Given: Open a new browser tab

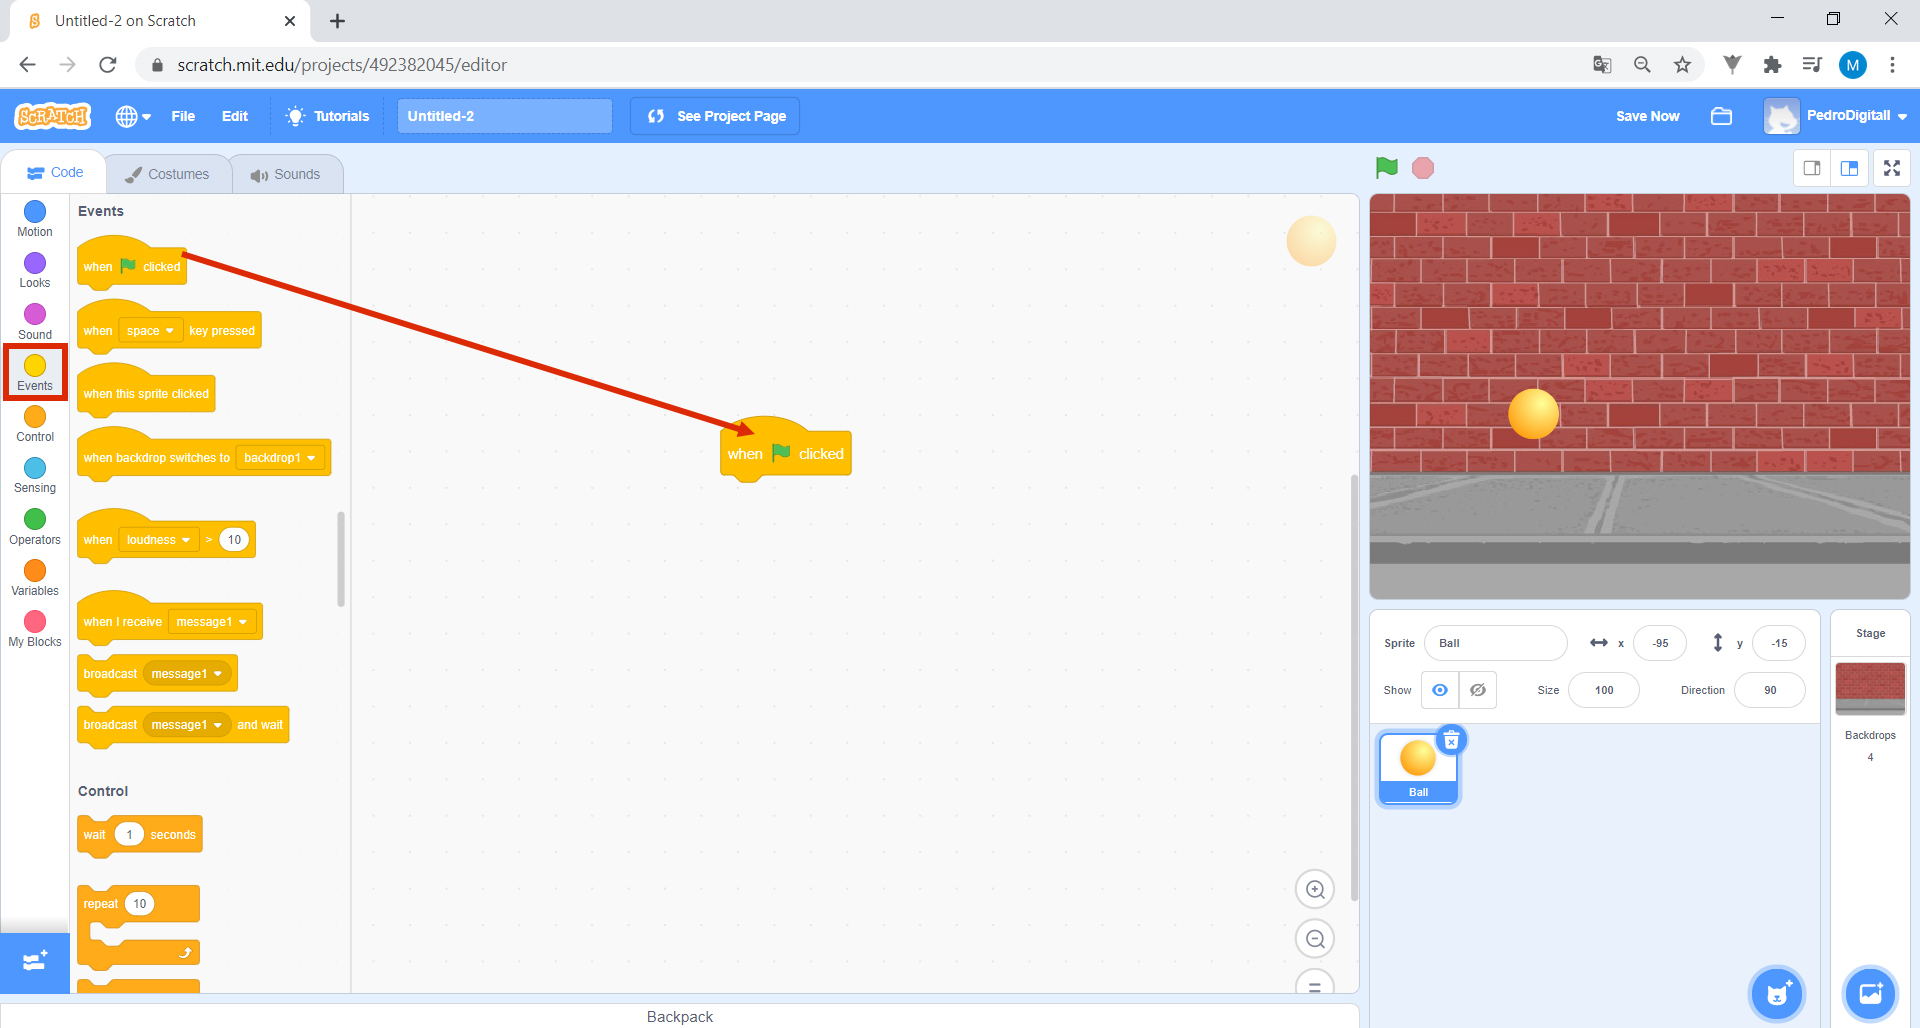Looking at the screenshot, I should point(337,21).
